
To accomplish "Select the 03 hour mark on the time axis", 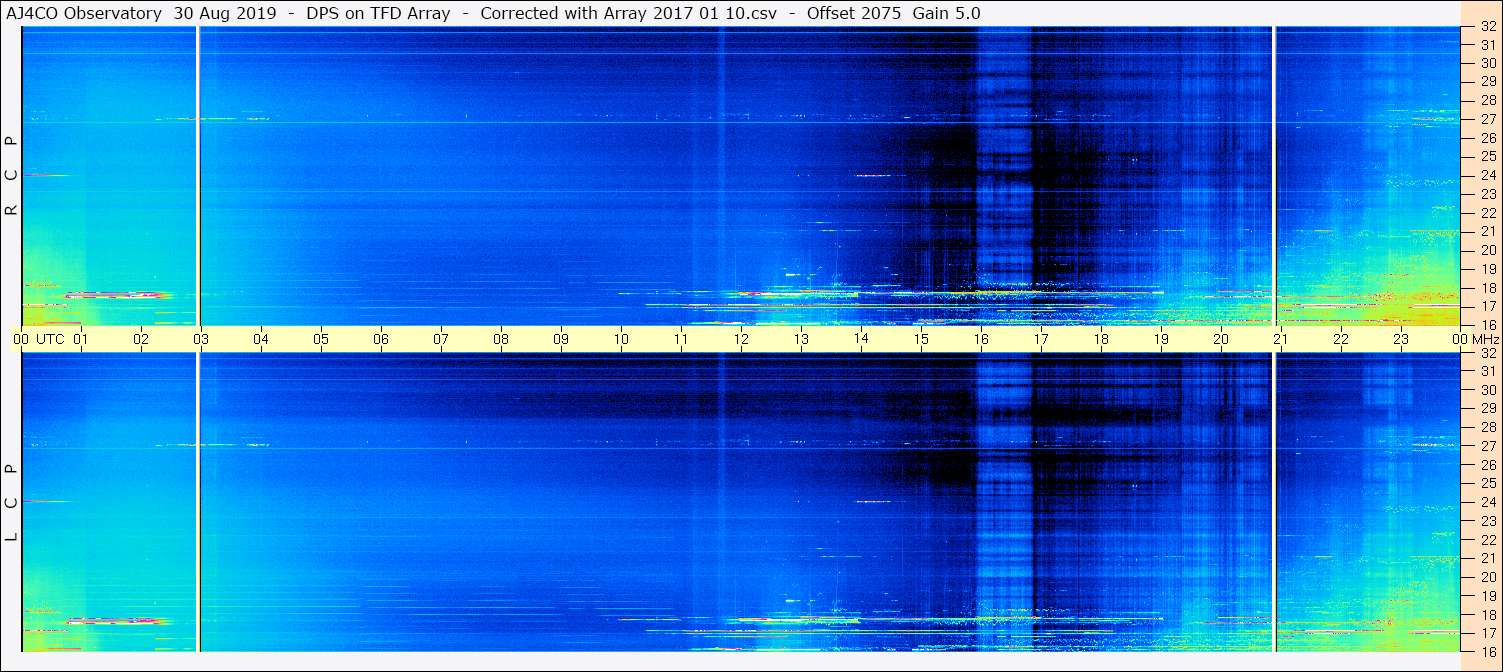I will click(201, 339).
